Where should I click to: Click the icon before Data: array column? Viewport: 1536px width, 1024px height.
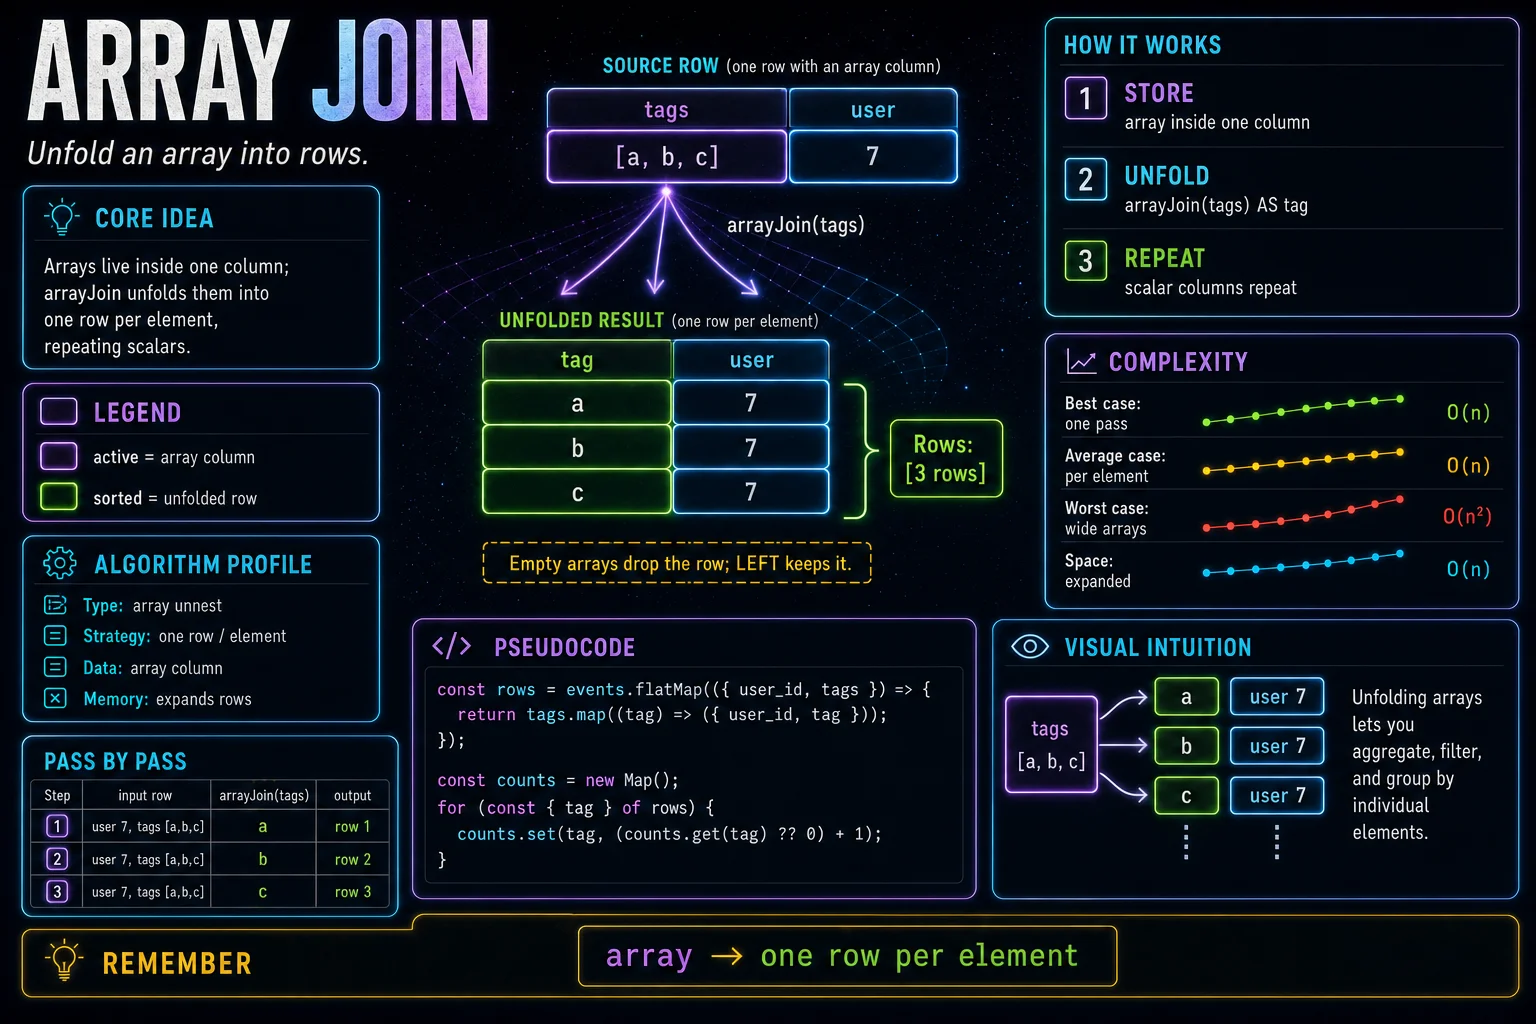56,667
